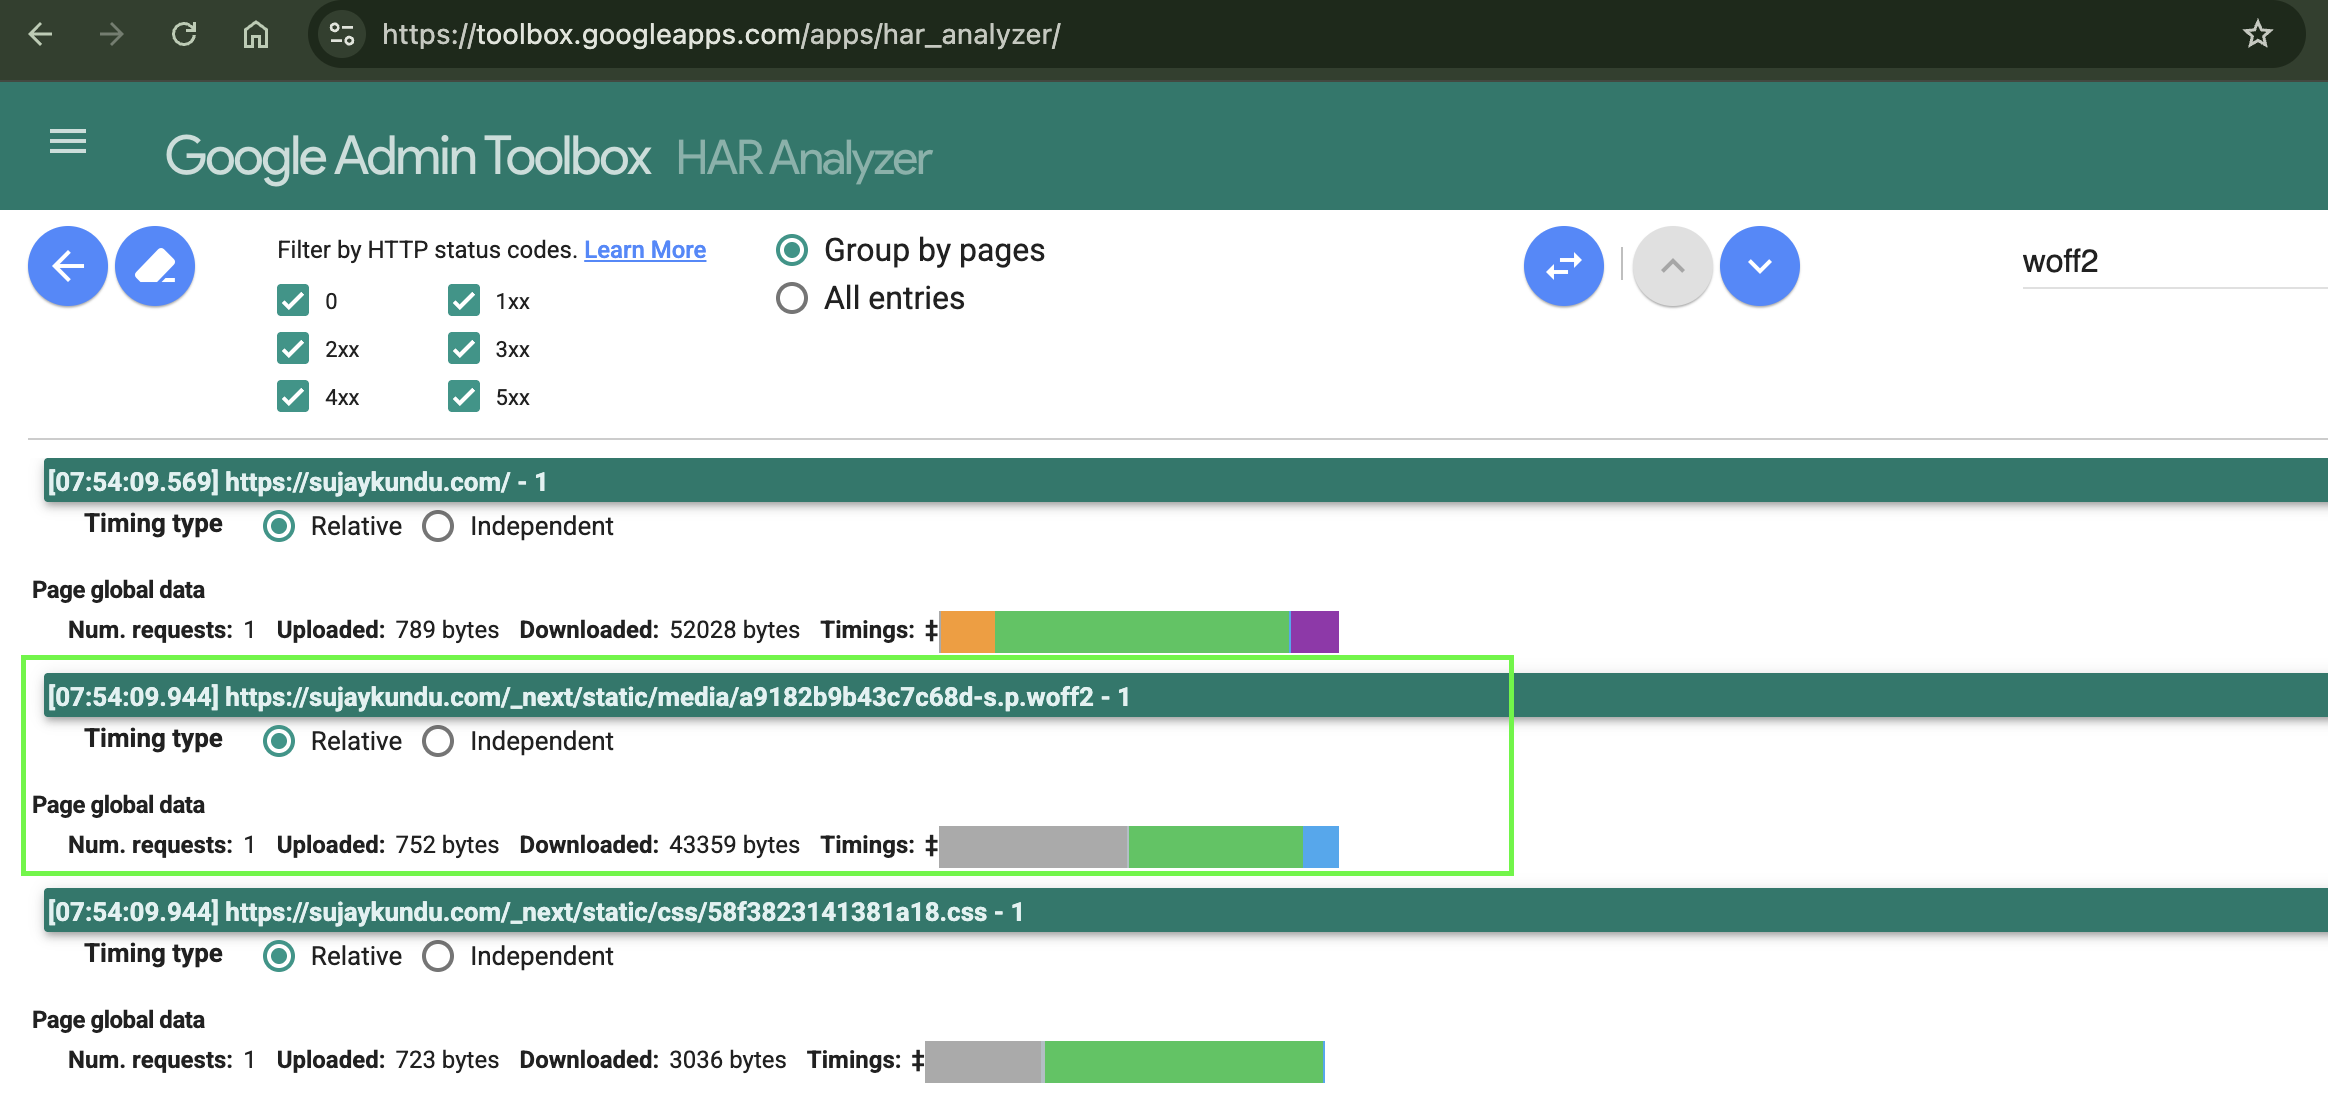Click green segment of css timing bar
The height and width of the screenshot is (1116, 2328).
tap(1184, 1061)
